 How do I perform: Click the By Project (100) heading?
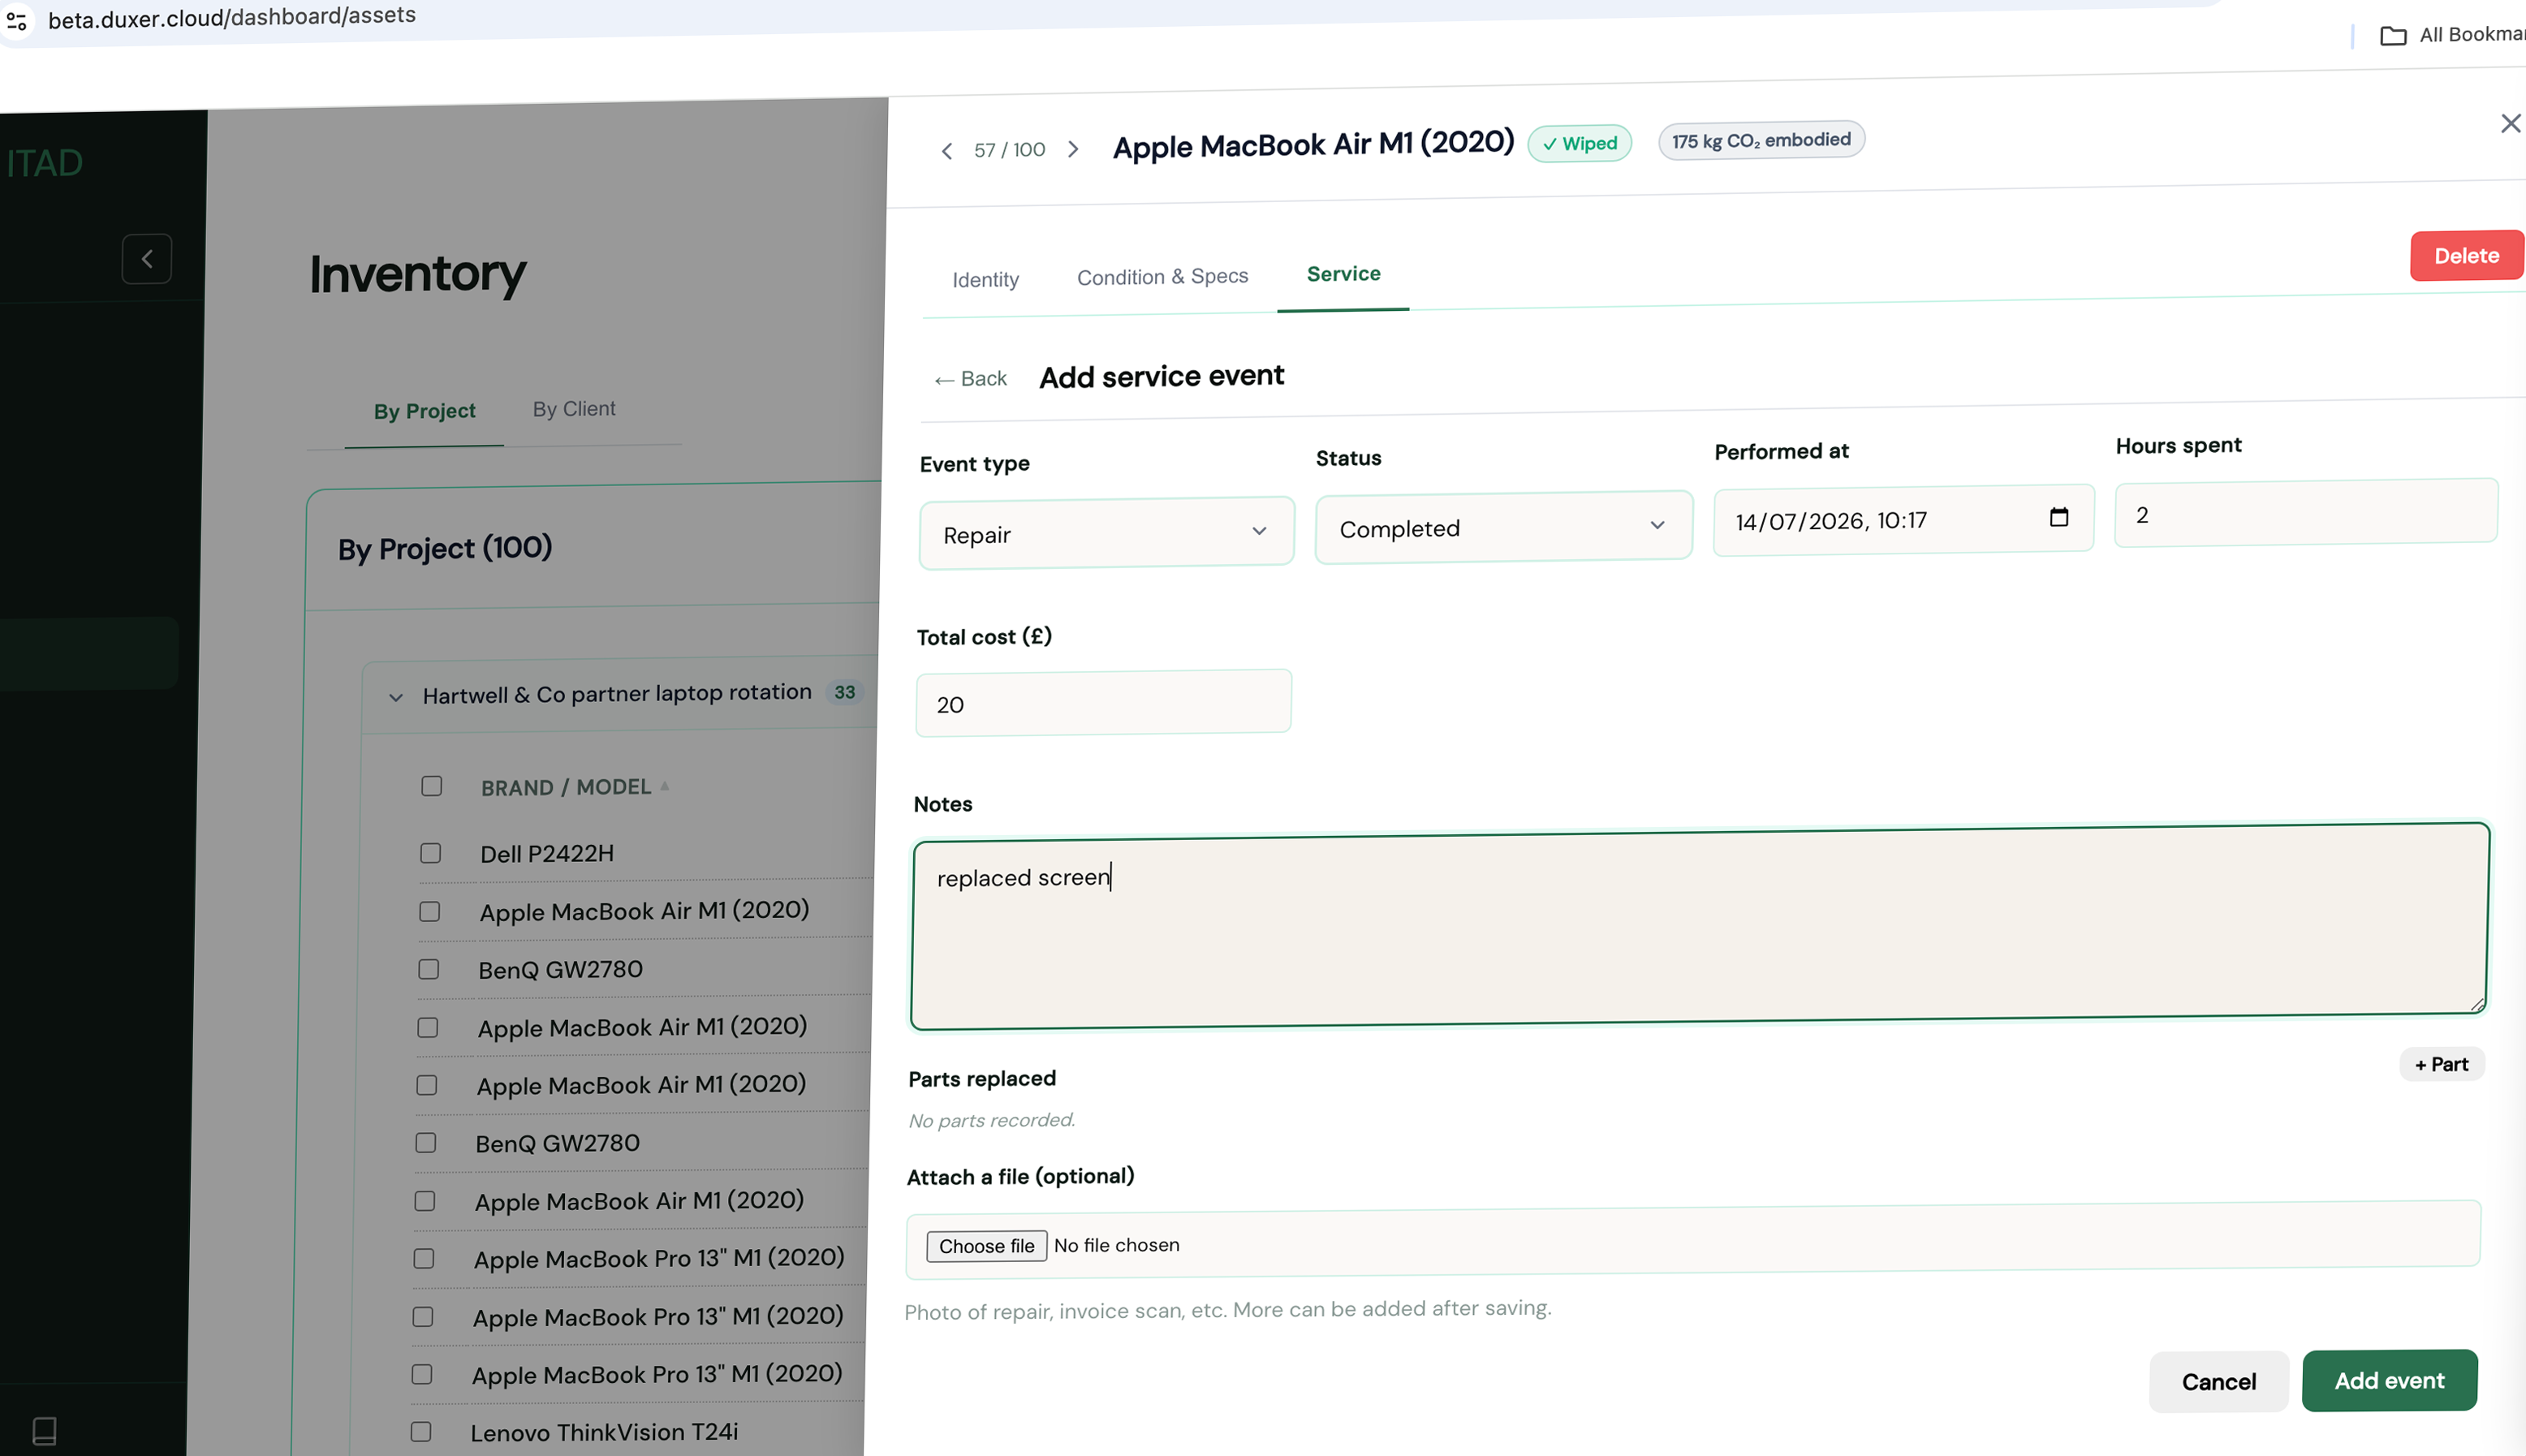[445, 548]
